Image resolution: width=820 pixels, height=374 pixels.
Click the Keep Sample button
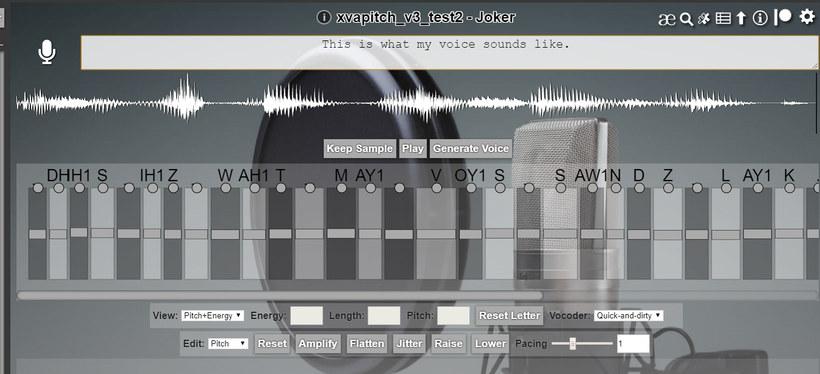pos(360,149)
